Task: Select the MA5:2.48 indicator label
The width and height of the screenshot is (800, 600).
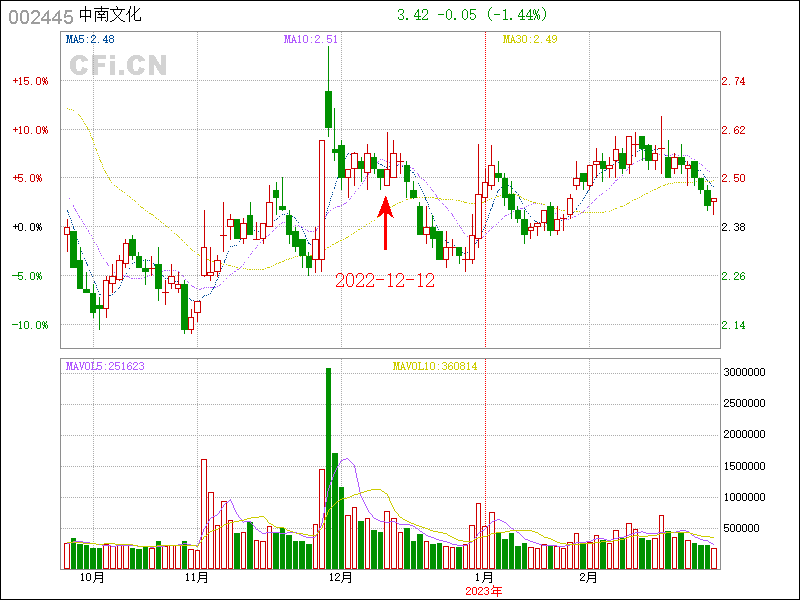Action: pyautogui.click(x=90, y=40)
